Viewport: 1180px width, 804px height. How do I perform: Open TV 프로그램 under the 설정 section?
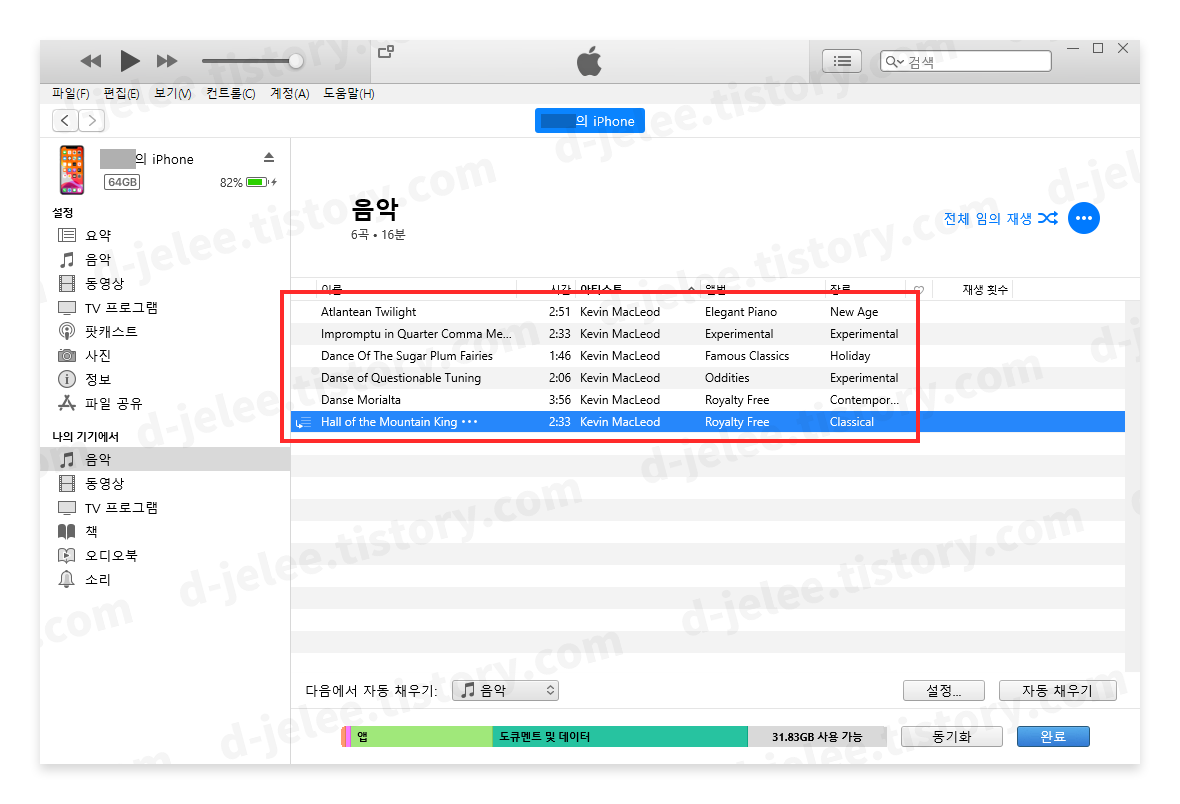click(x=120, y=307)
